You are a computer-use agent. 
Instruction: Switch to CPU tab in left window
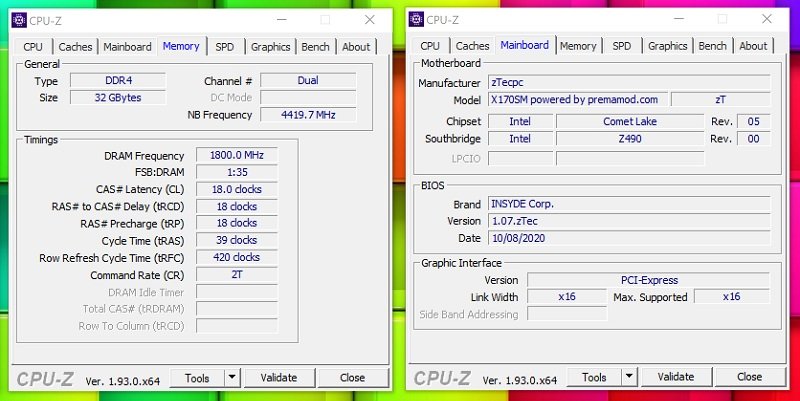tap(33, 46)
